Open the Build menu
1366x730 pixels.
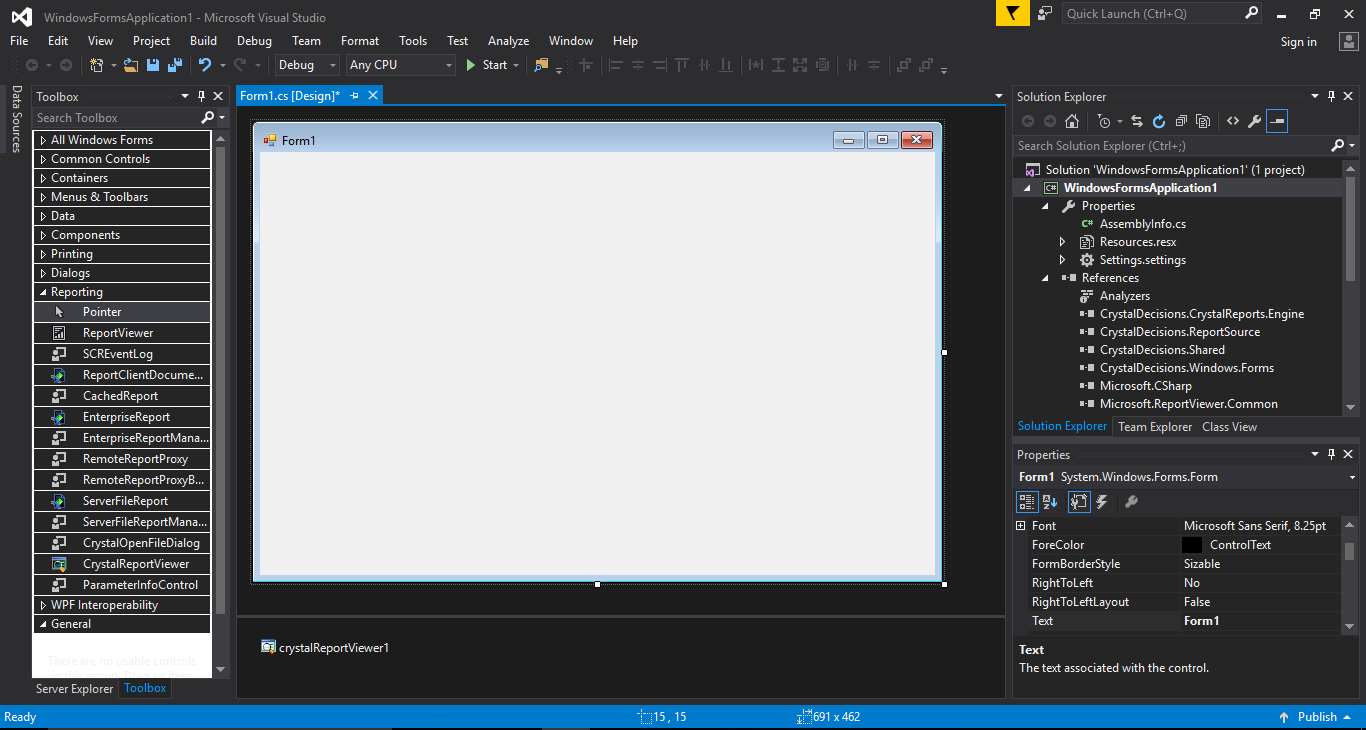point(203,41)
